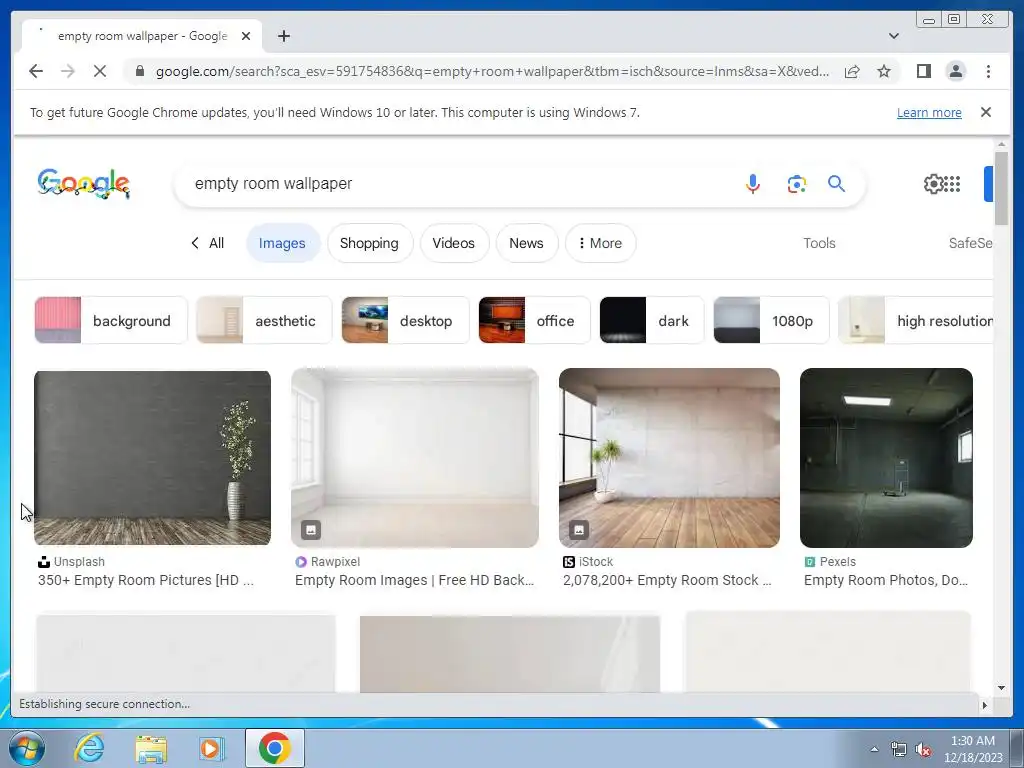Open '2,078,200+ Empty Room Stock' link
This screenshot has width=1024, height=768.
click(667, 580)
